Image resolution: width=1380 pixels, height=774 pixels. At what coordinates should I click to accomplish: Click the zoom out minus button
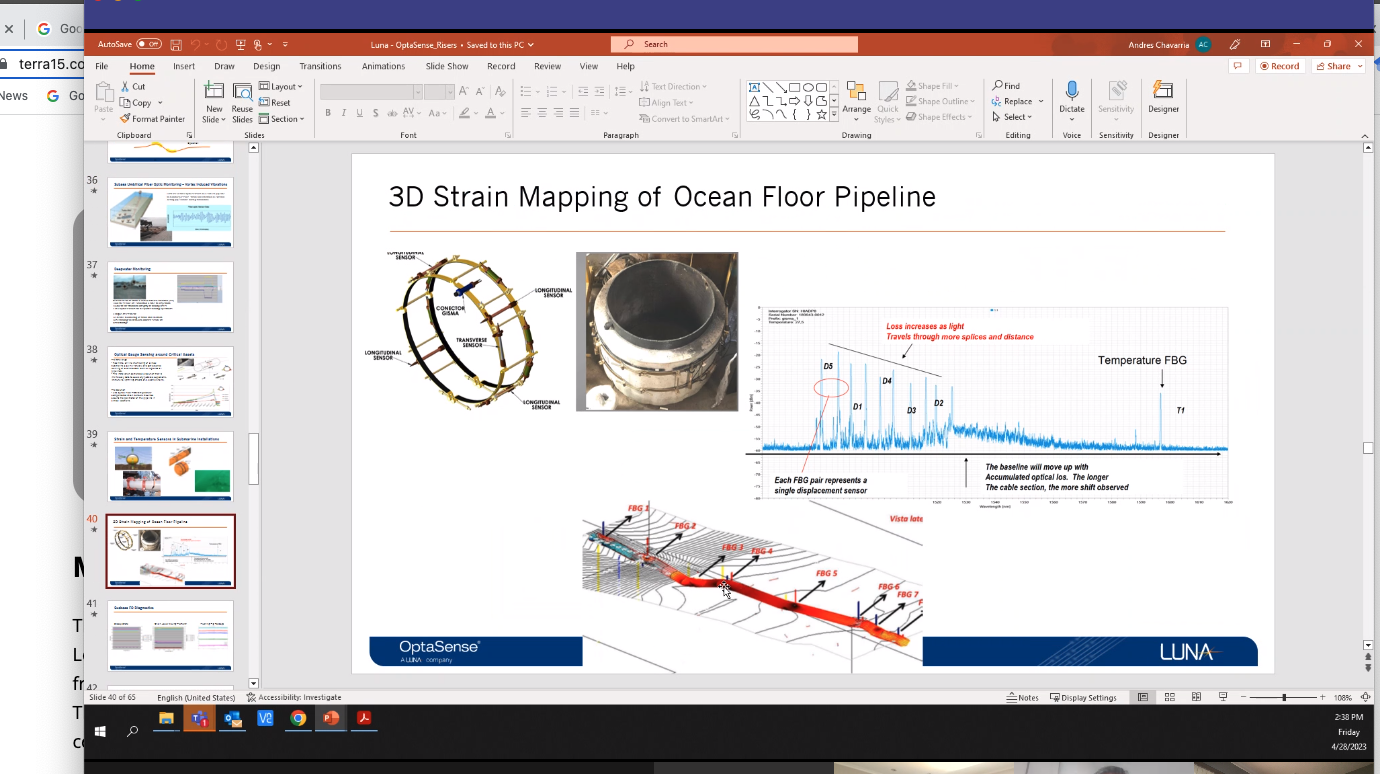point(1245,697)
